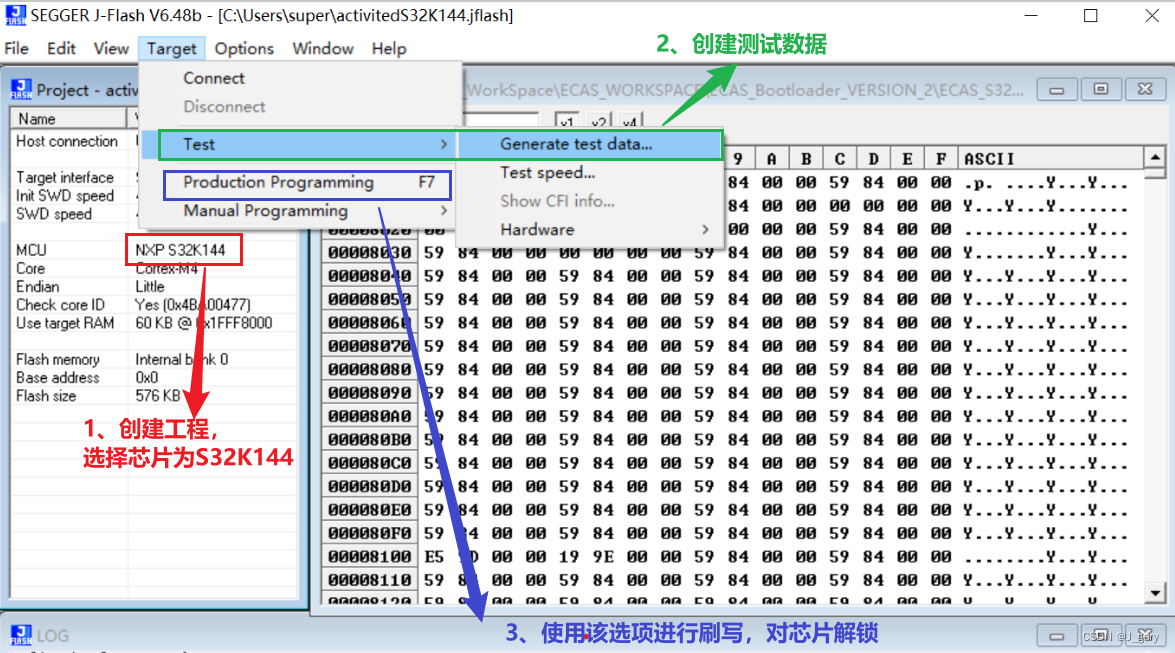Expand the Manual Programming submenu arrow
Screen dimensions: 1175x653
444,211
